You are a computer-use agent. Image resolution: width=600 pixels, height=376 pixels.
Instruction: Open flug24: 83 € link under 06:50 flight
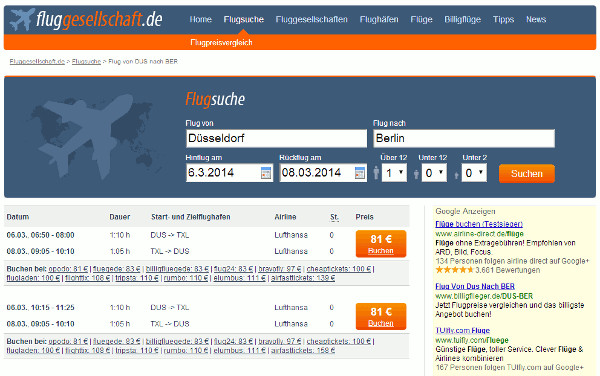point(233,269)
